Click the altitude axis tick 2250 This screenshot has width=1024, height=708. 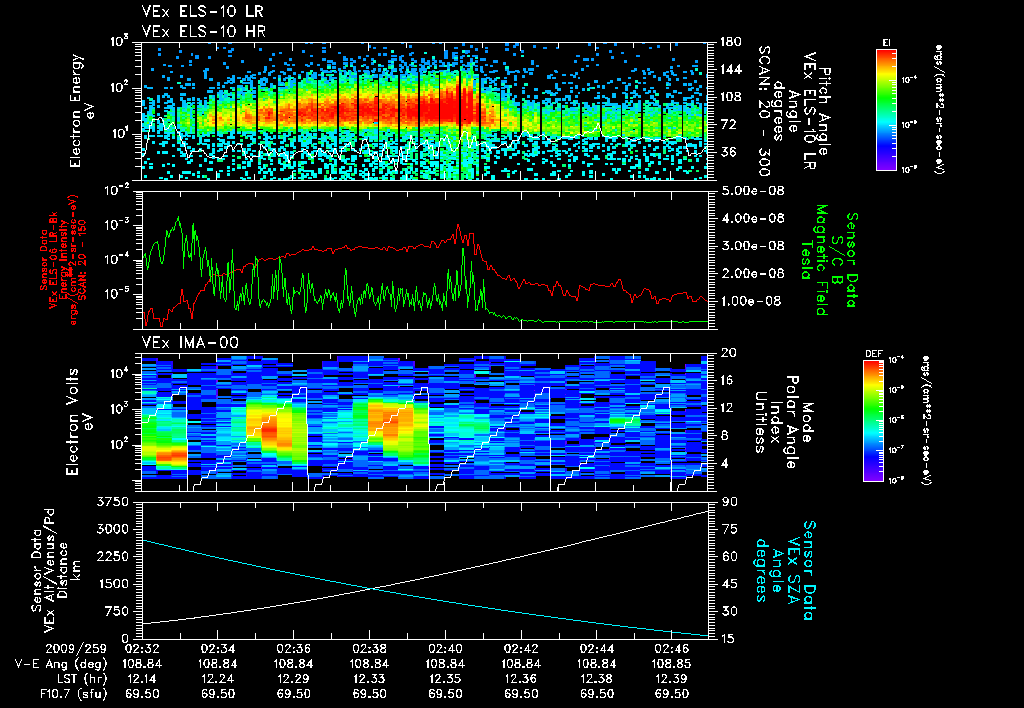(x=112, y=556)
